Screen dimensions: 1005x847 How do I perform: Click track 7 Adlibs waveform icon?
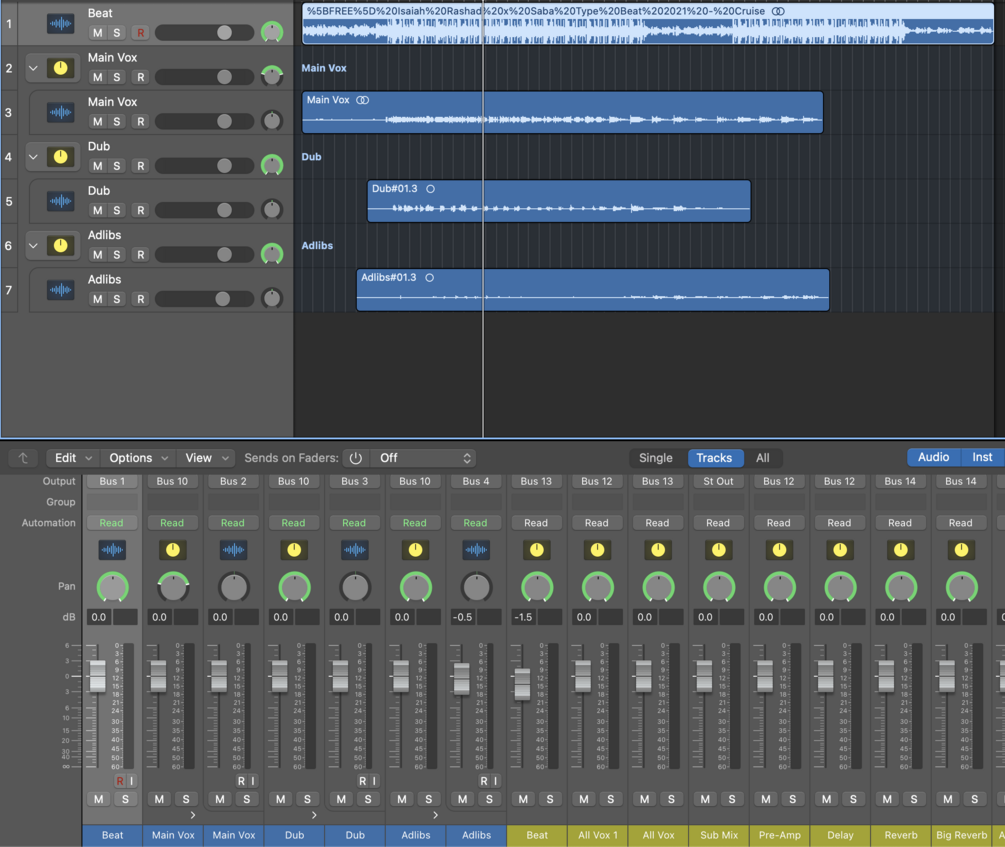pos(60,290)
